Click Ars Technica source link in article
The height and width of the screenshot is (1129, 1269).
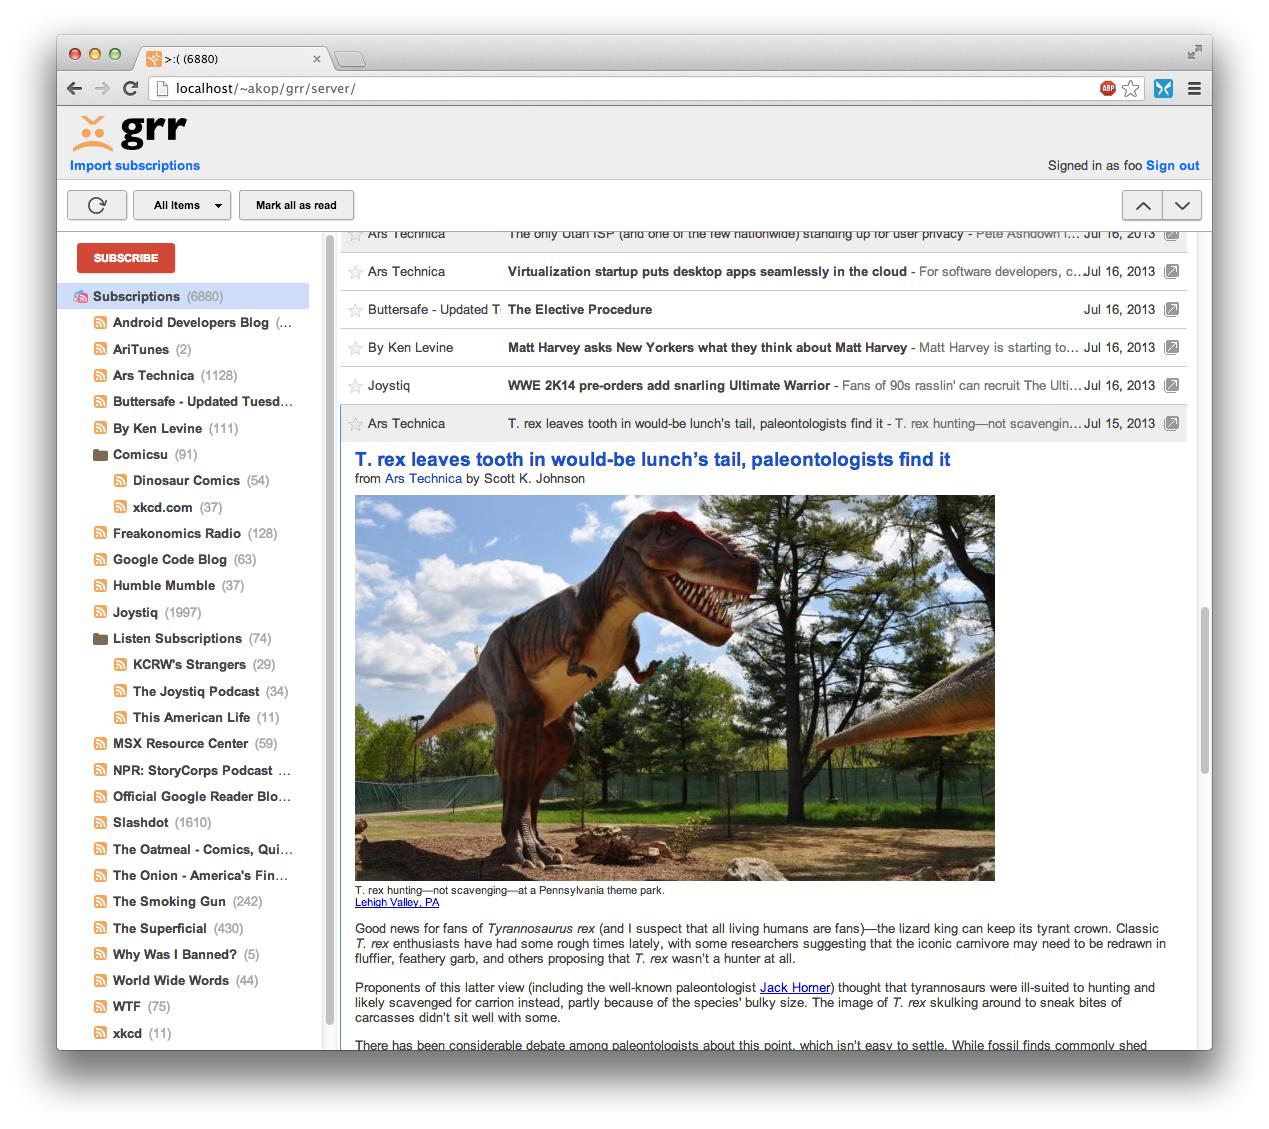[423, 479]
